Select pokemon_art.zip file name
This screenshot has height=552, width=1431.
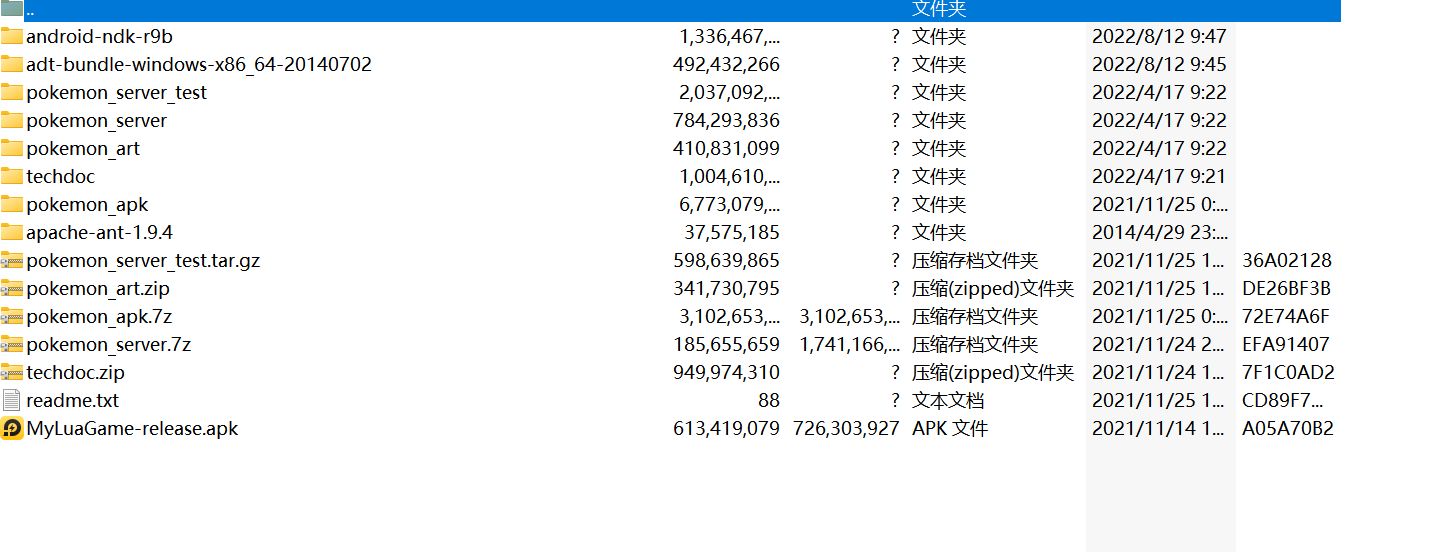pos(98,289)
